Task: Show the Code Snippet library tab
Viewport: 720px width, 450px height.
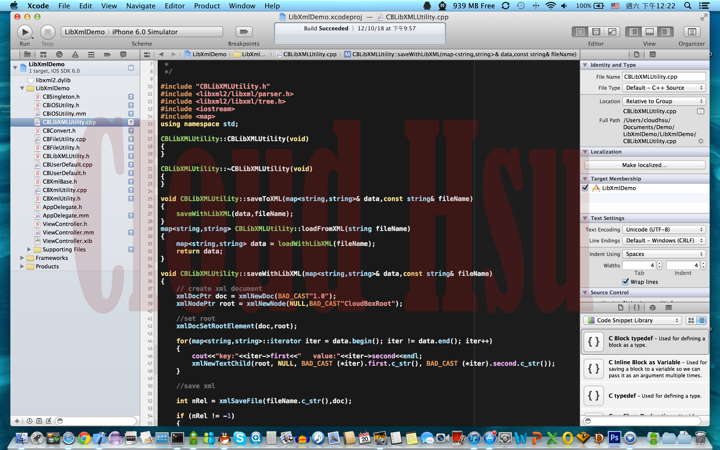Action: click(x=636, y=307)
